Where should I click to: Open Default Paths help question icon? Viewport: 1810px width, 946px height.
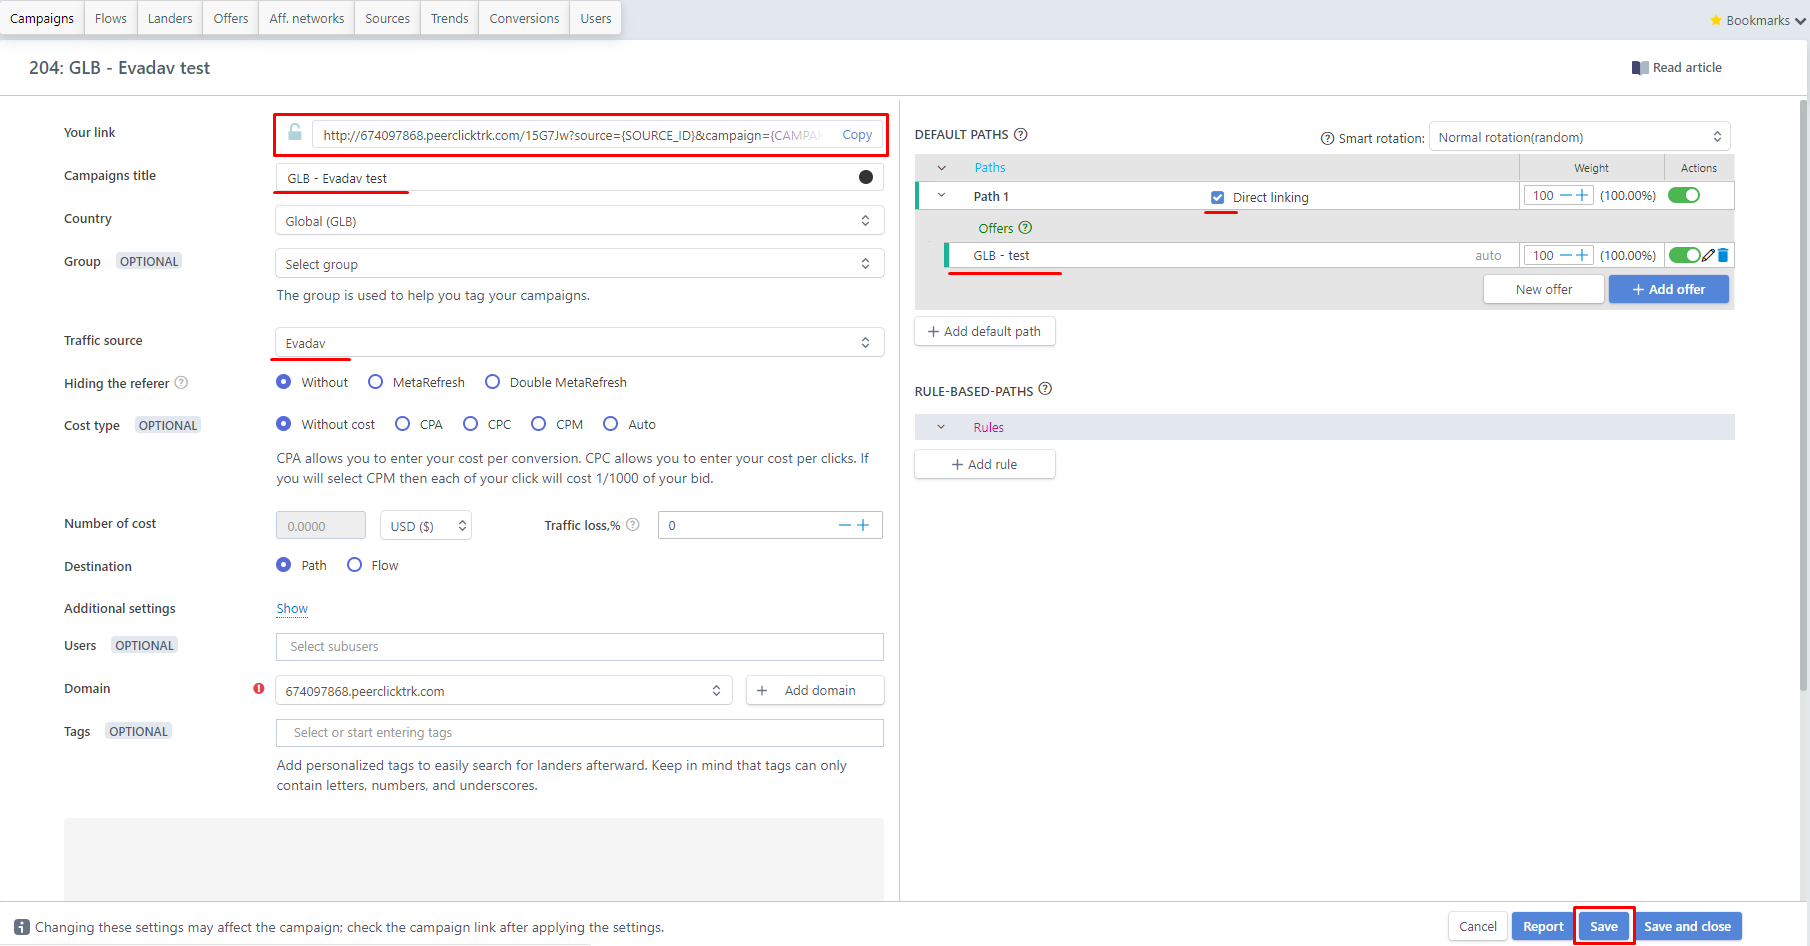[1021, 134]
